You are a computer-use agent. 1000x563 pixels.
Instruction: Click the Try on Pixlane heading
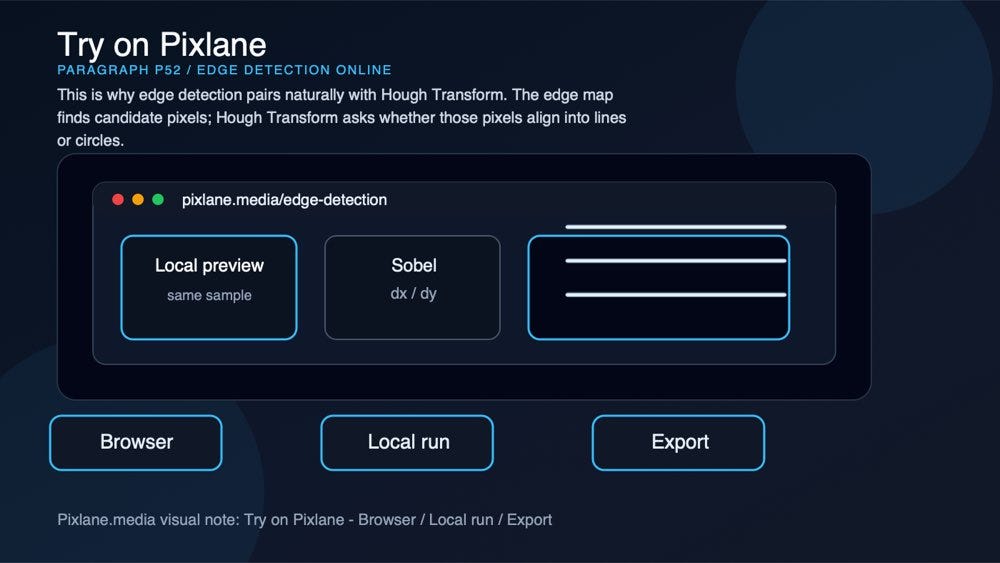click(162, 45)
